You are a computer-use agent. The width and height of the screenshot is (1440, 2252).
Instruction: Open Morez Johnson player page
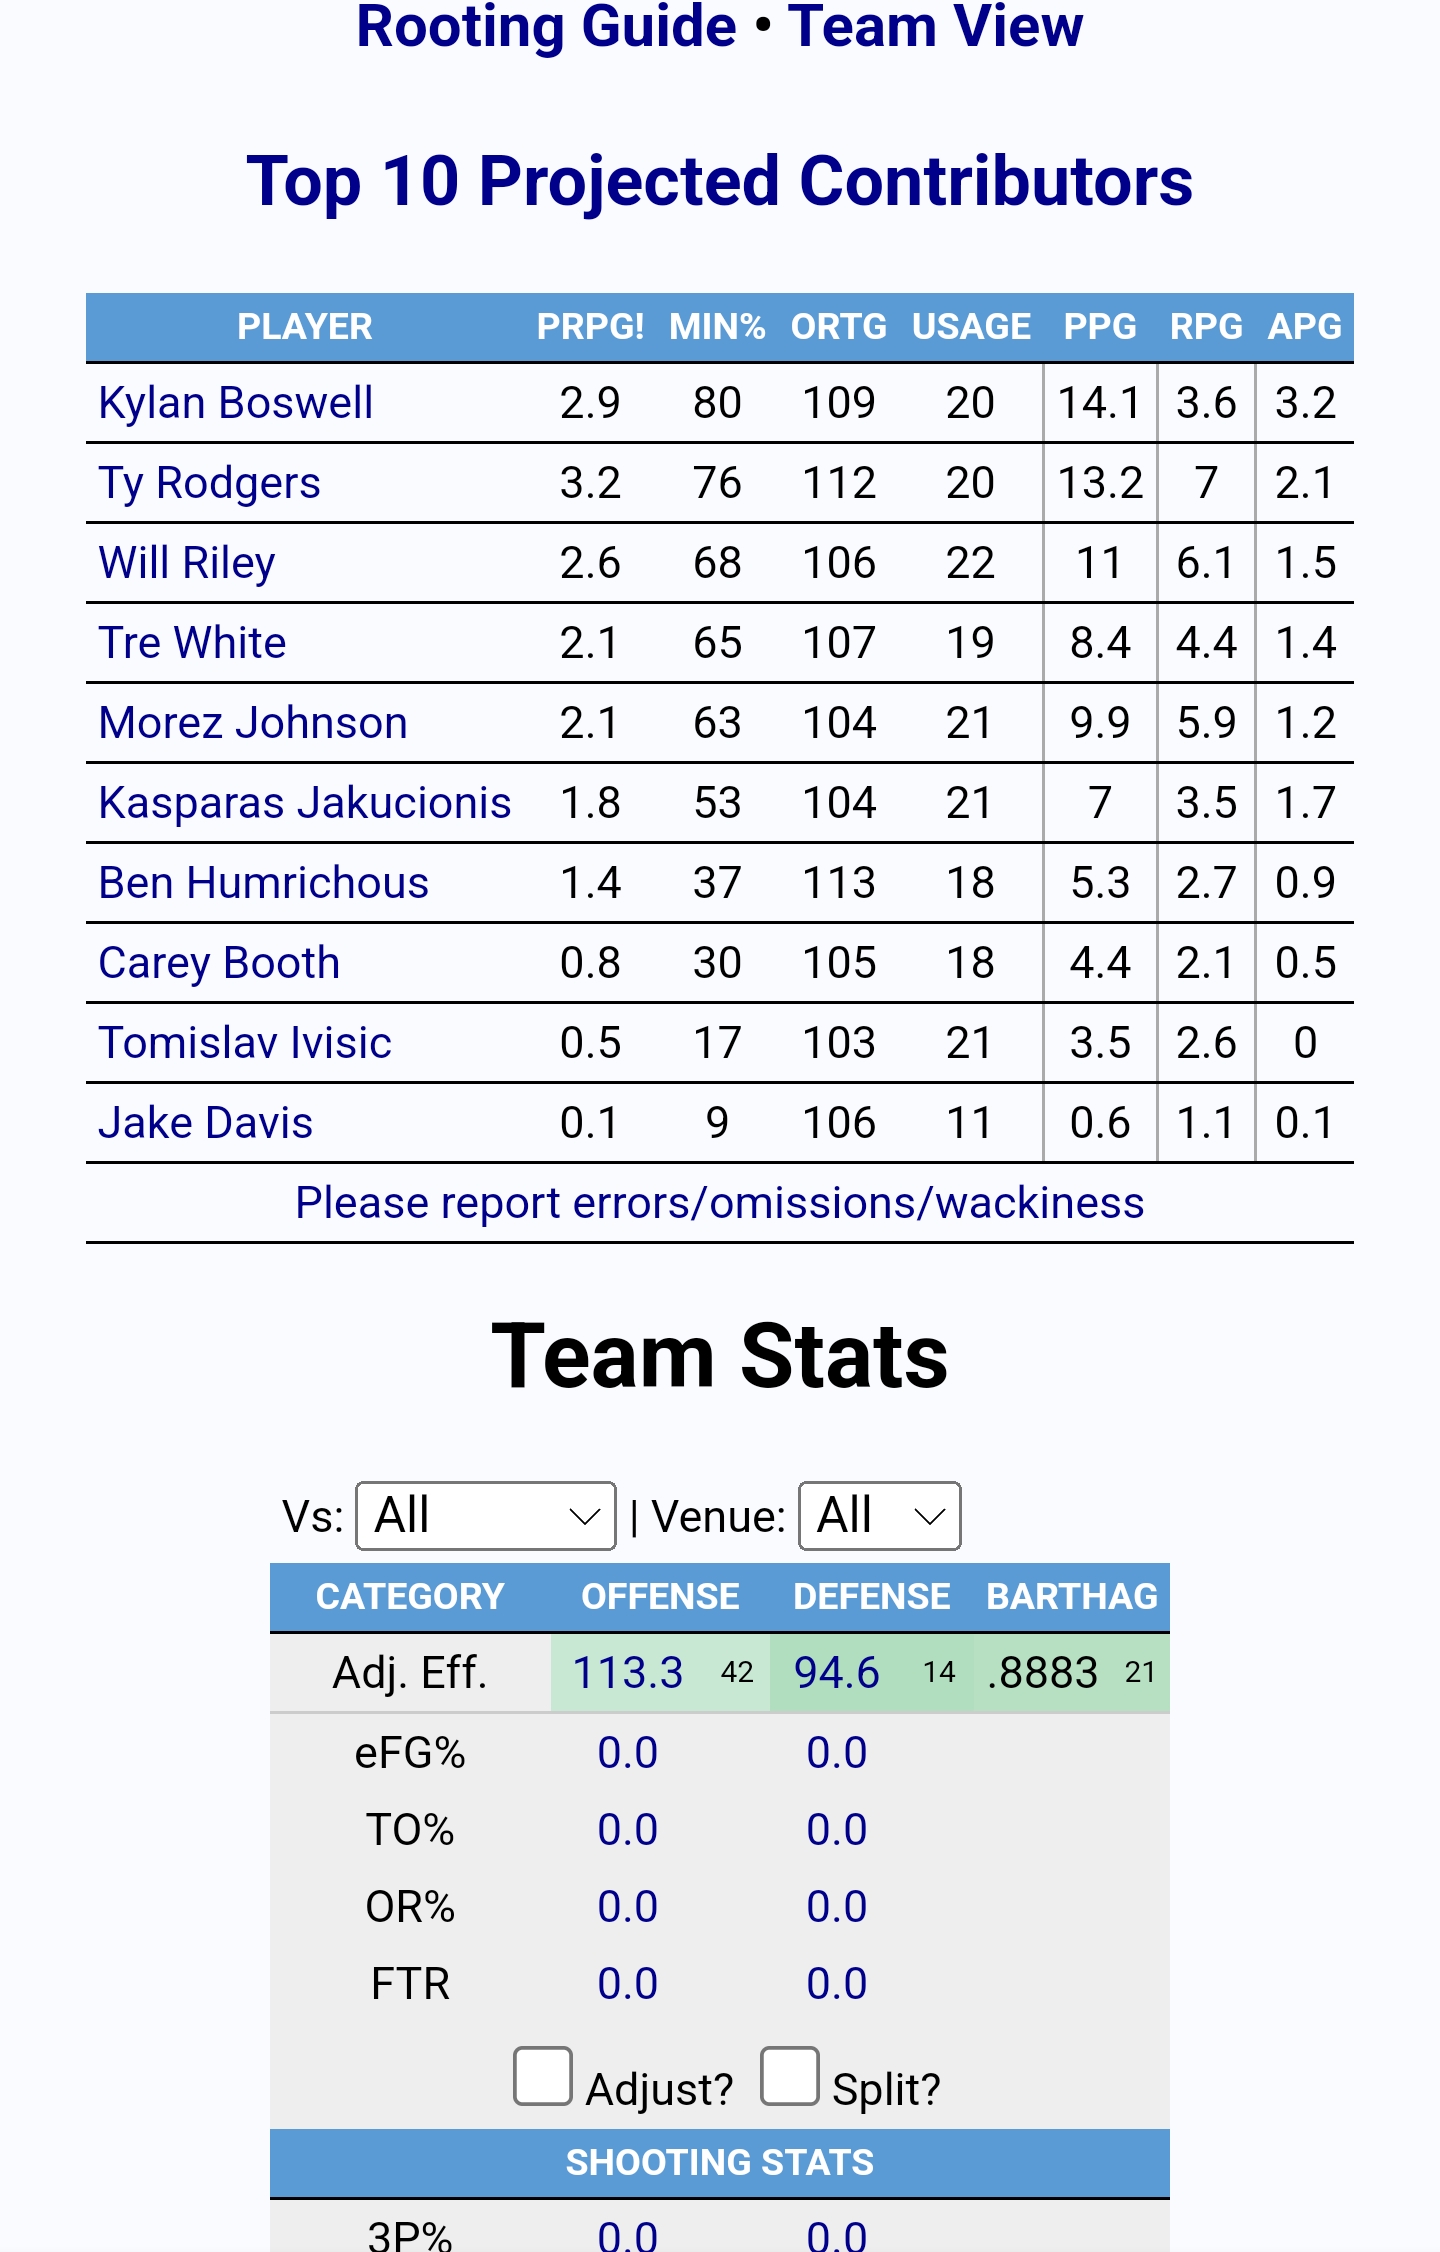[253, 723]
